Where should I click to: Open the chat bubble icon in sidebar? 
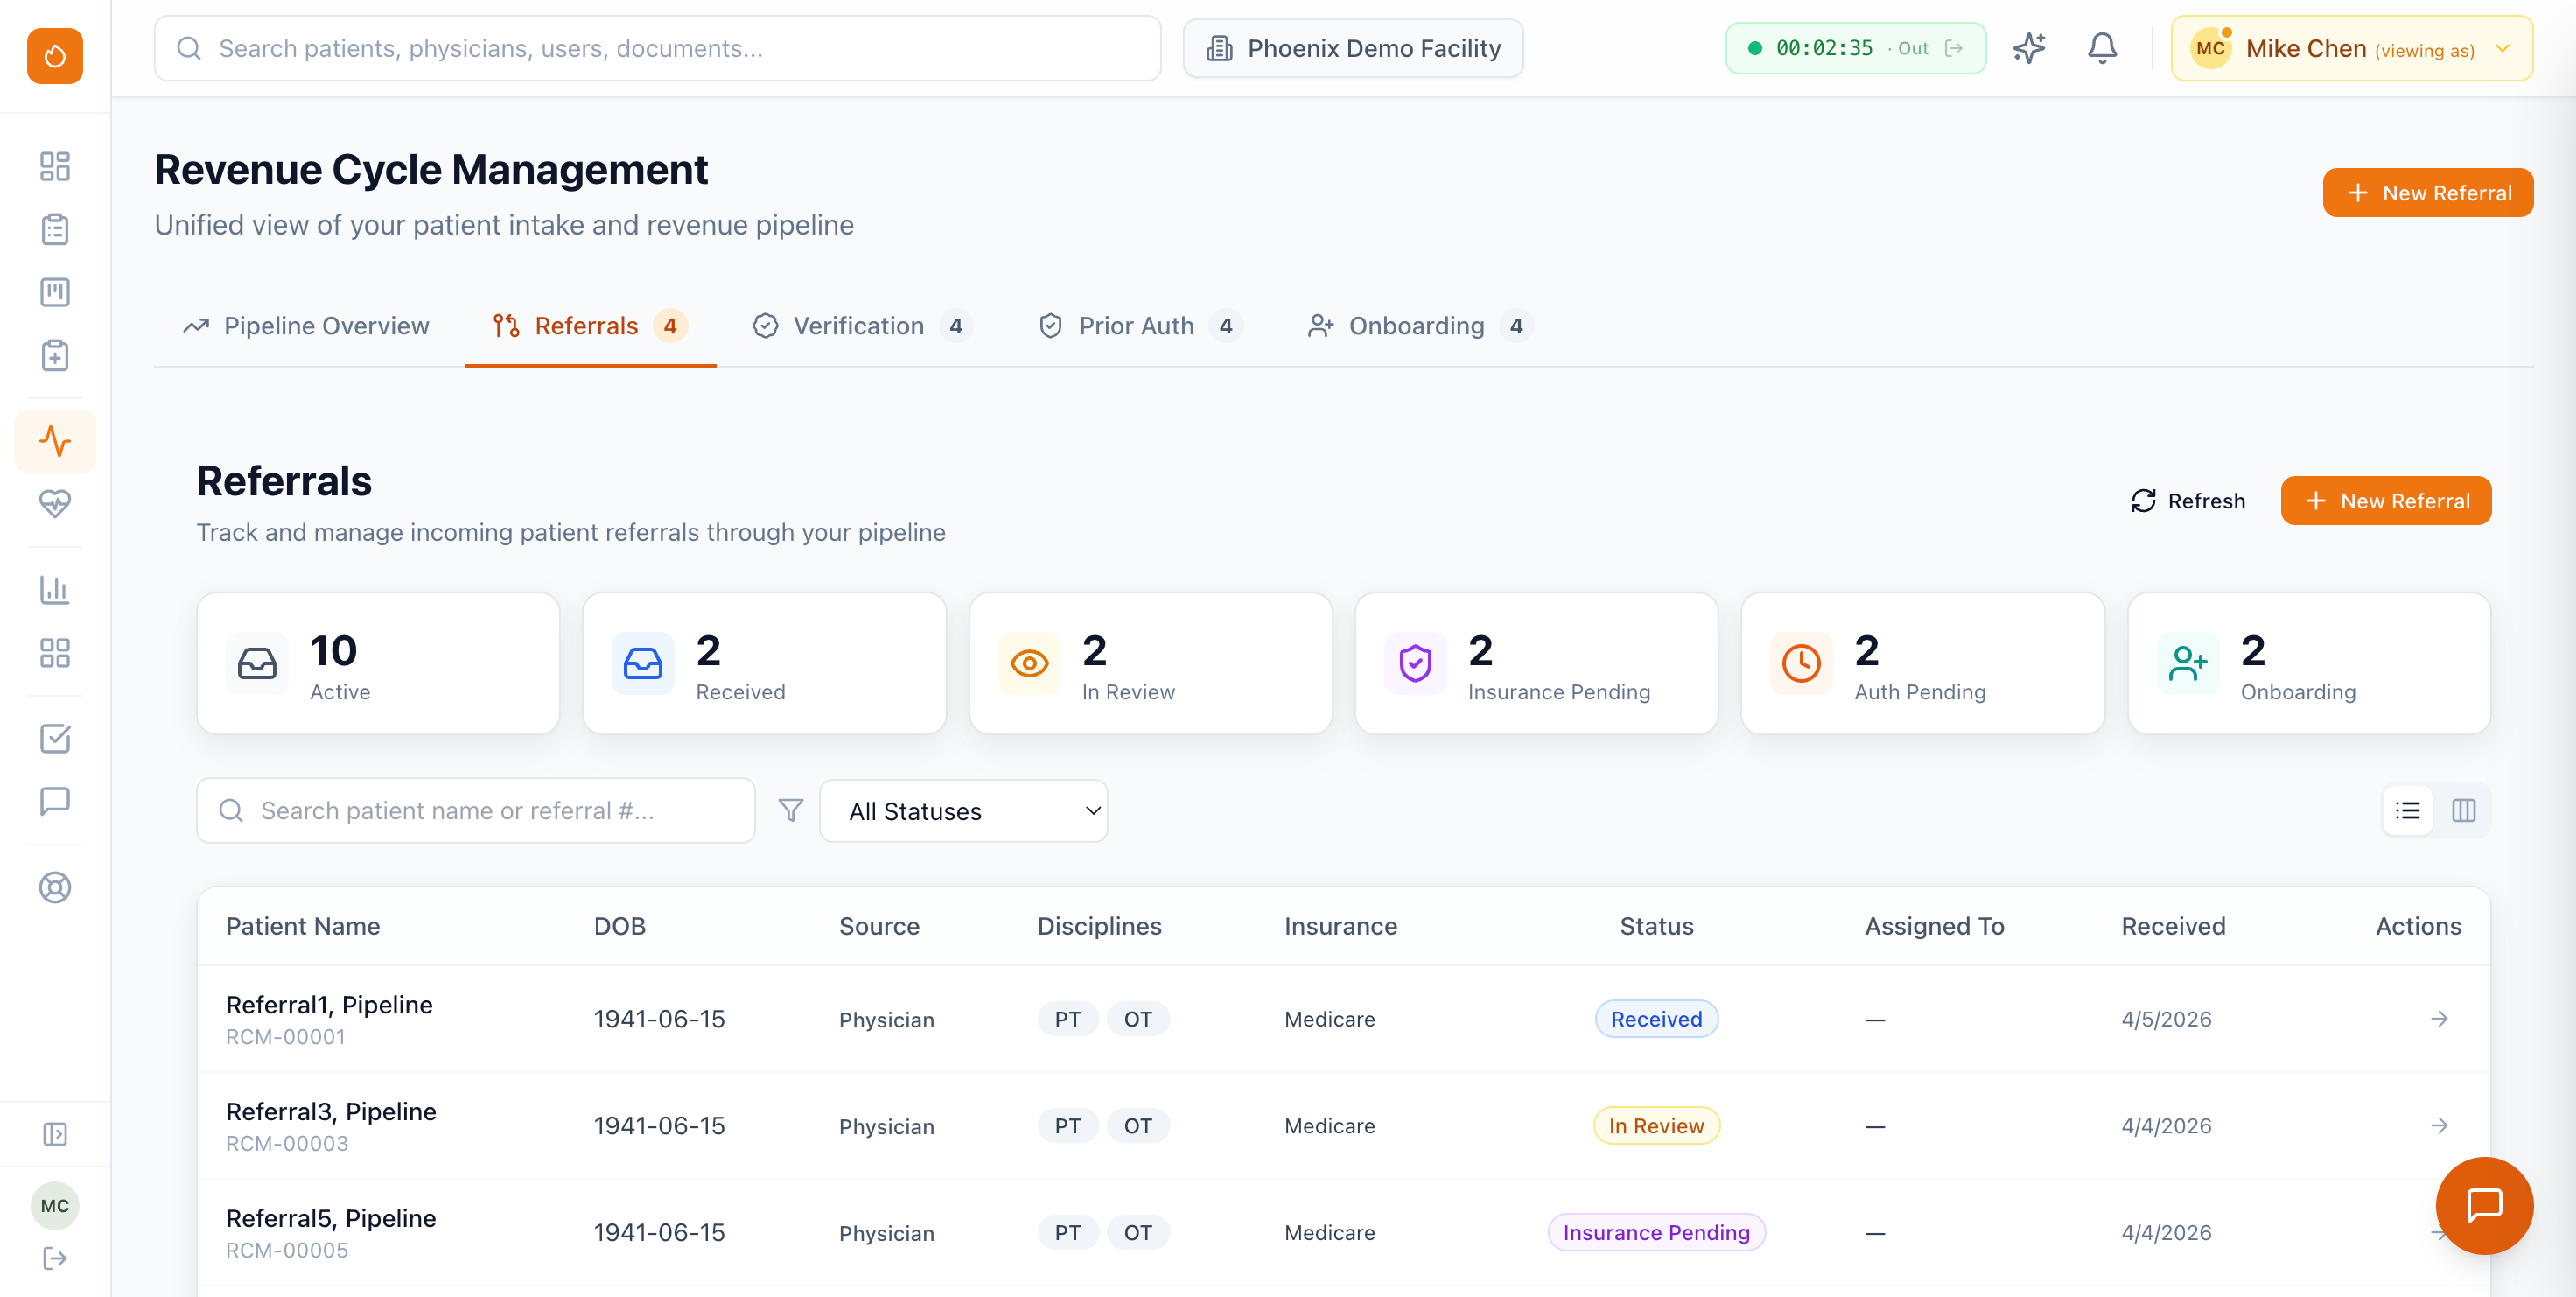tap(55, 800)
